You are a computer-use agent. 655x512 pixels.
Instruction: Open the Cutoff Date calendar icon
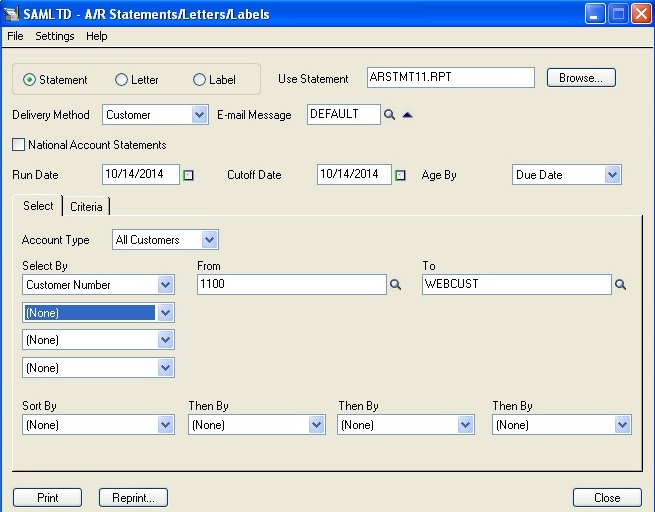(401, 175)
